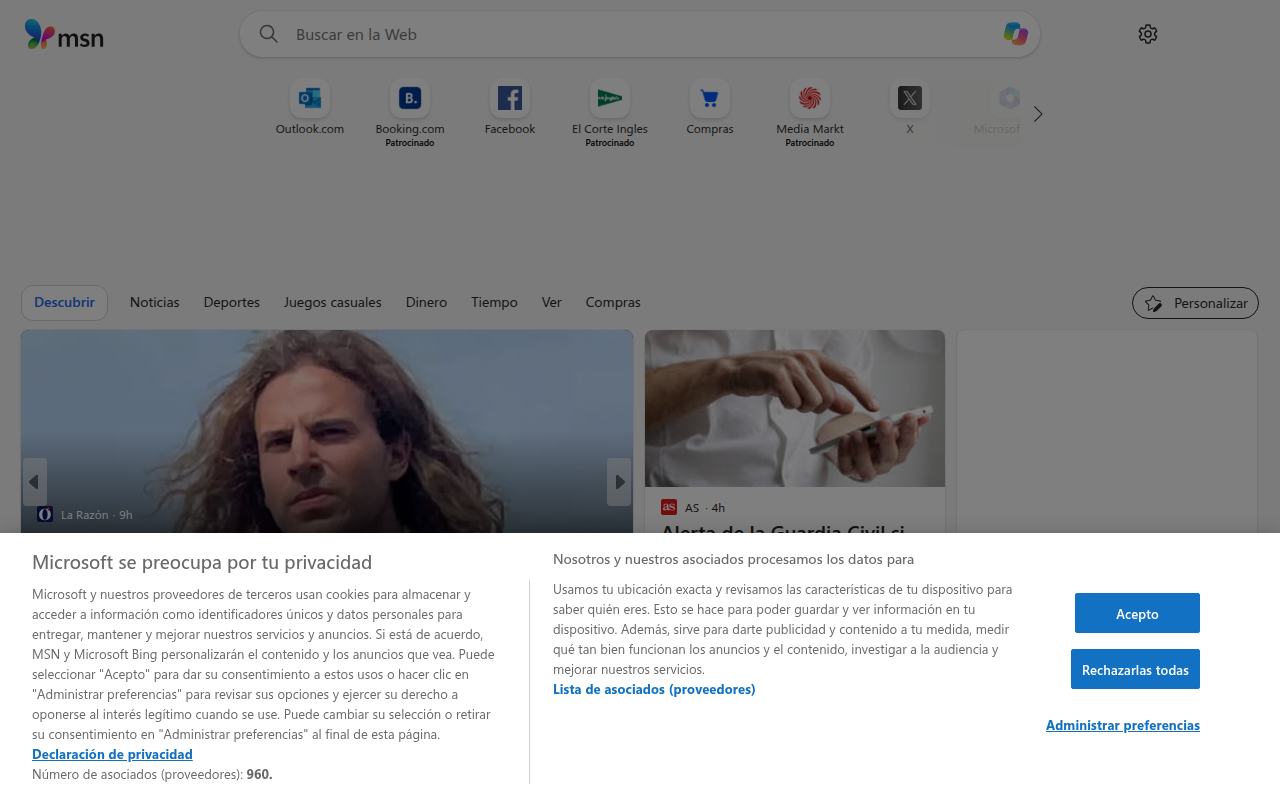
Task: Open the Outlook.com shortcut icon
Action: [x=310, y=98]
